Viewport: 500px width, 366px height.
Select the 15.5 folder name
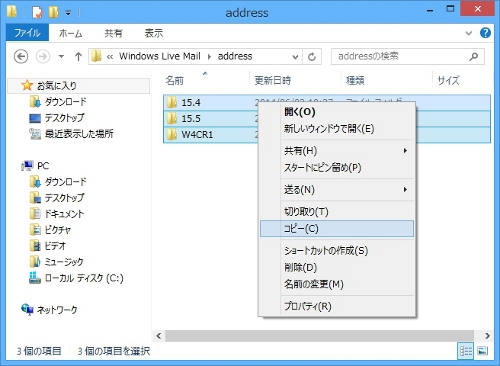[191, 119]
